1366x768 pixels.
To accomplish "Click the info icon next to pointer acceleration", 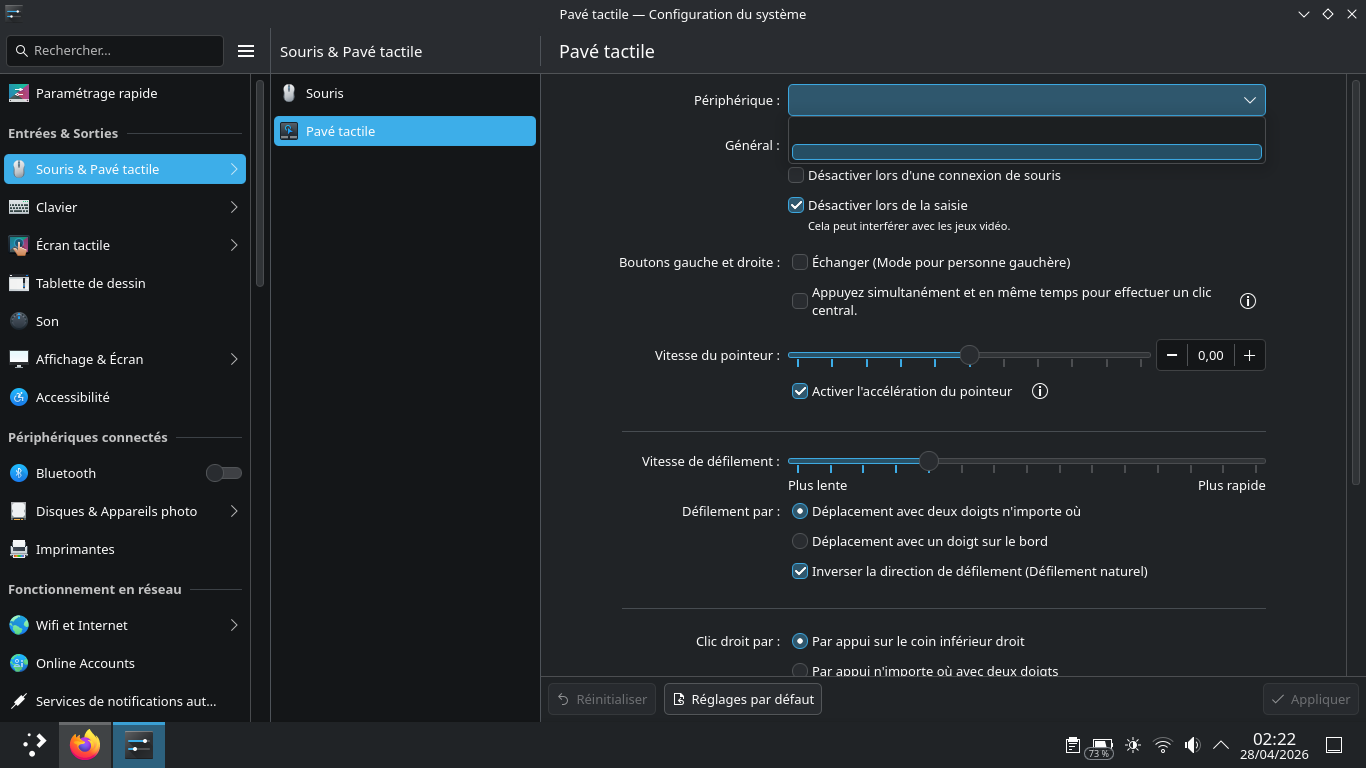I will 1040,391.
